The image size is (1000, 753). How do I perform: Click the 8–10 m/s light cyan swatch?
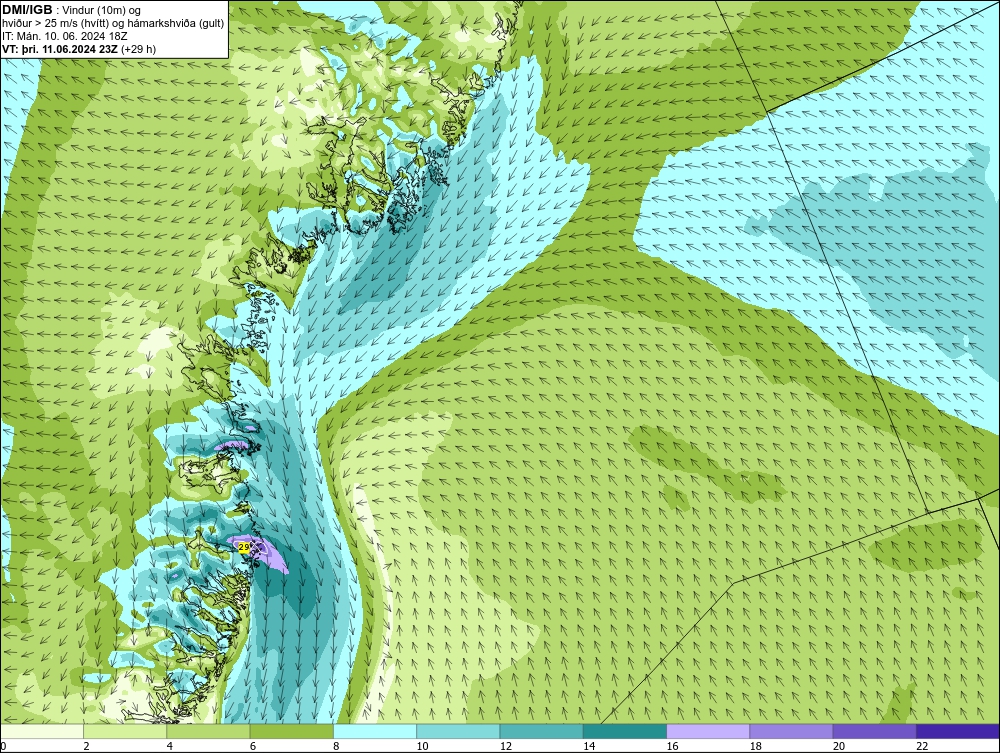[x=375, y=731]
